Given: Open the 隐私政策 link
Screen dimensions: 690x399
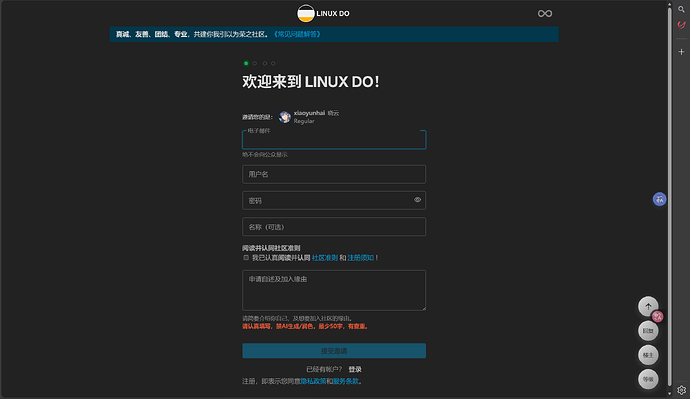Looking at the screenshot, I should (x=313, y=381).
